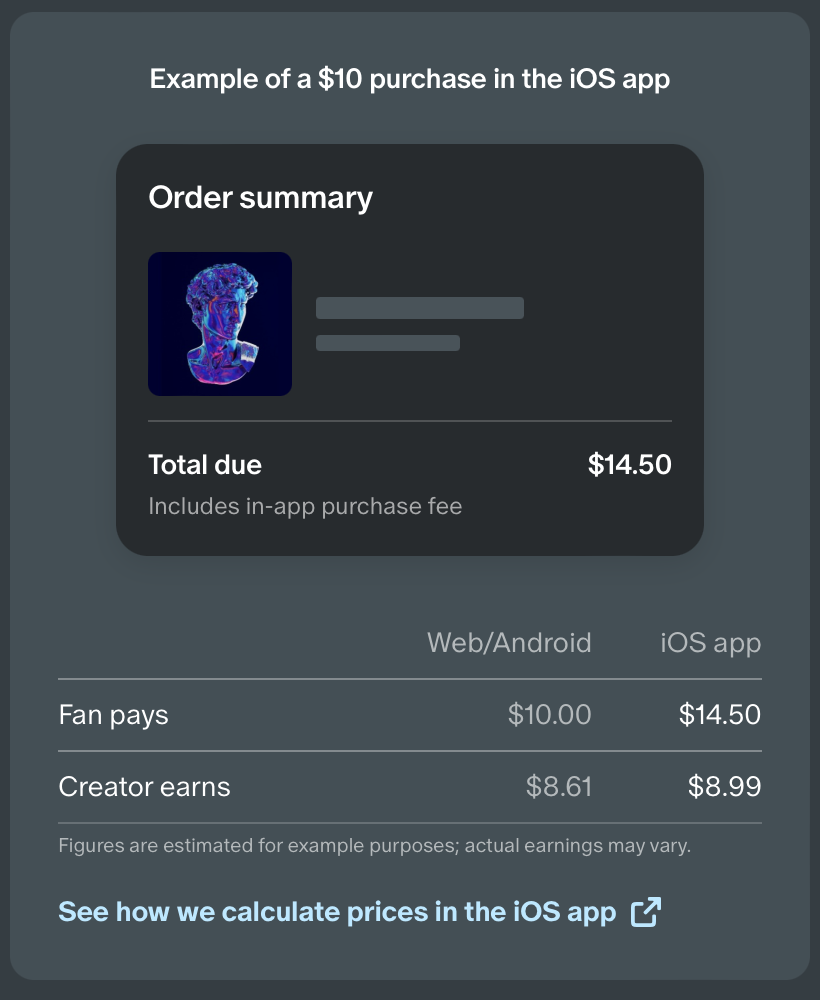
Task: Click the external link arrow icon
Action: pos(646,912)
